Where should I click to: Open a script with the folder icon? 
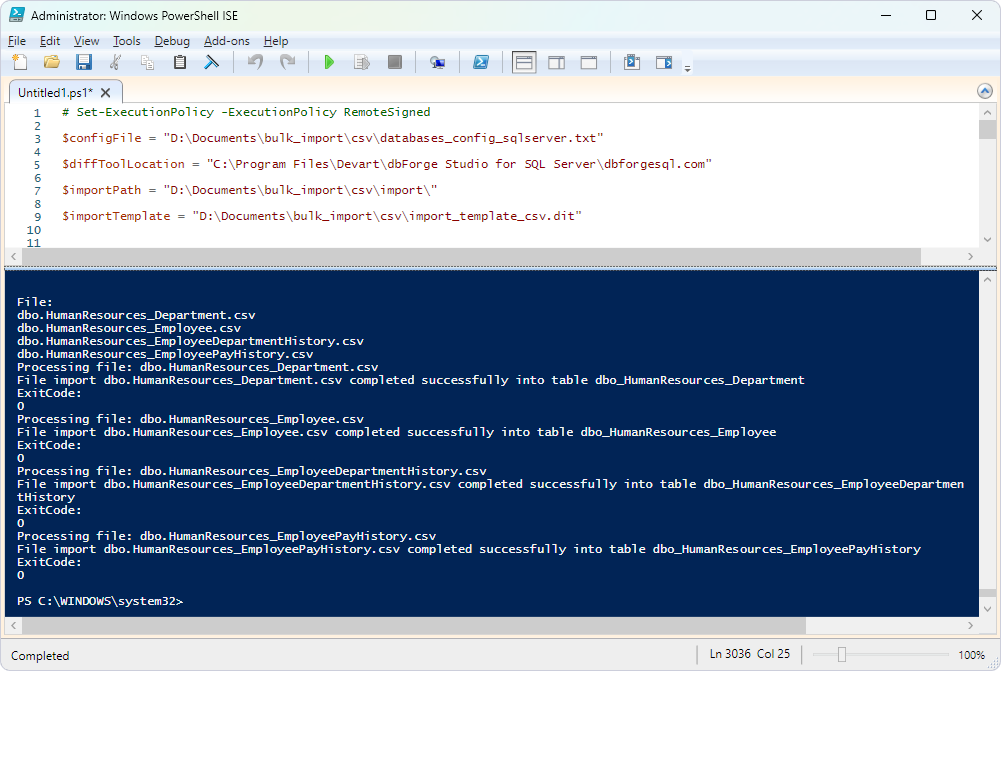52,63
